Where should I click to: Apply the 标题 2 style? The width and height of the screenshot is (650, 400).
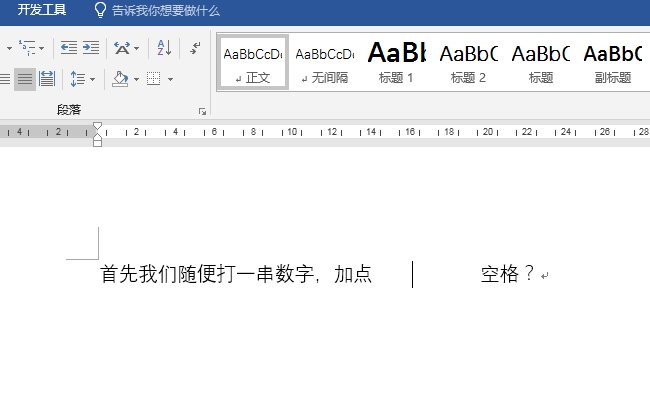pyautogui.click(x=468, y=62)
